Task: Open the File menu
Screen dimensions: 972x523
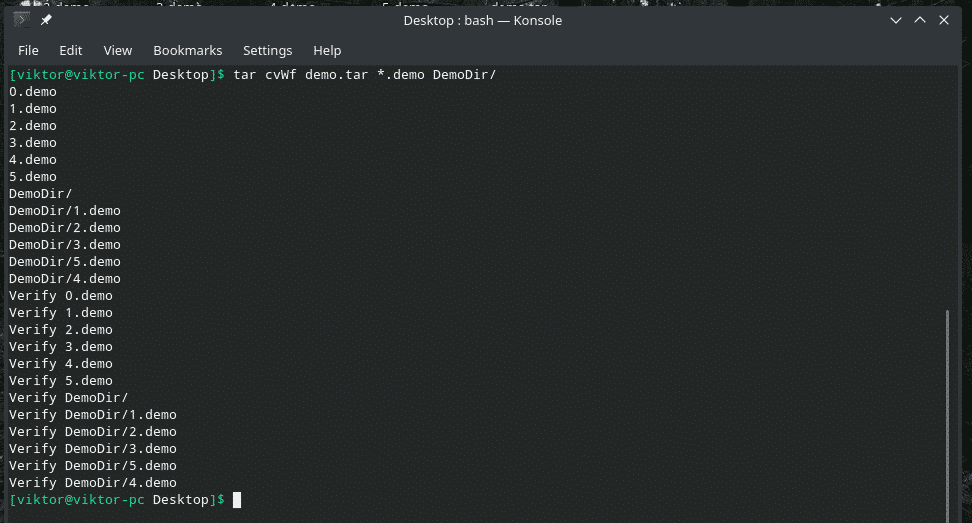Action: click(x=28, y=50)
